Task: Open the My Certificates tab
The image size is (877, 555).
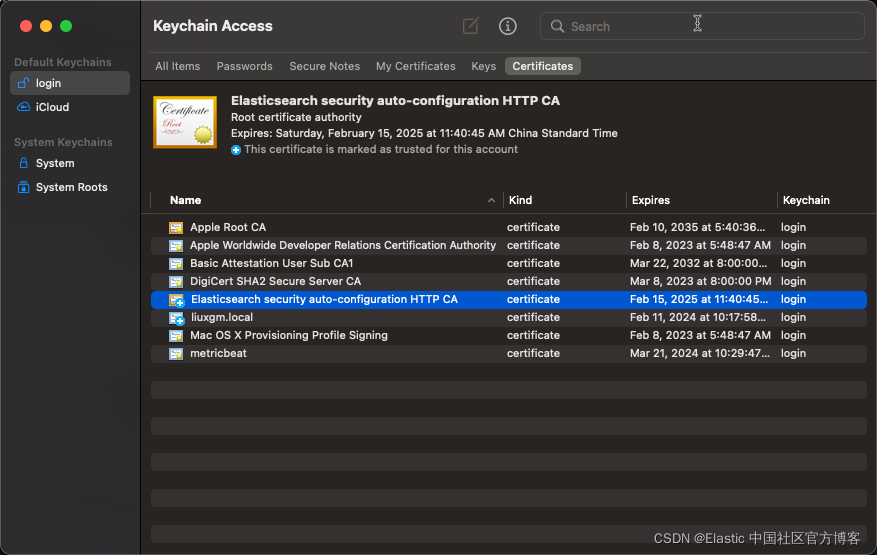Action: (415, 66)
